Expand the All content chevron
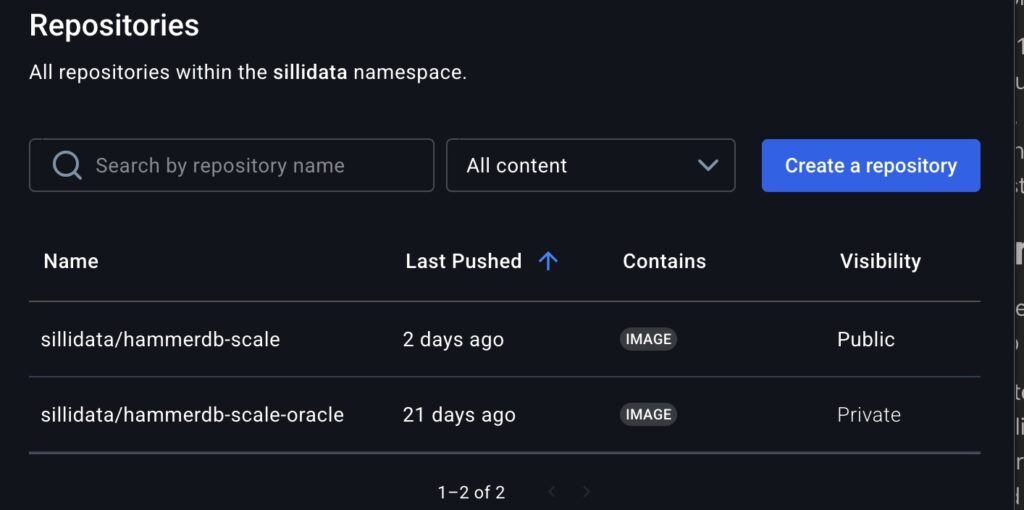The image size is (1024, 510). tap(708, 165)
